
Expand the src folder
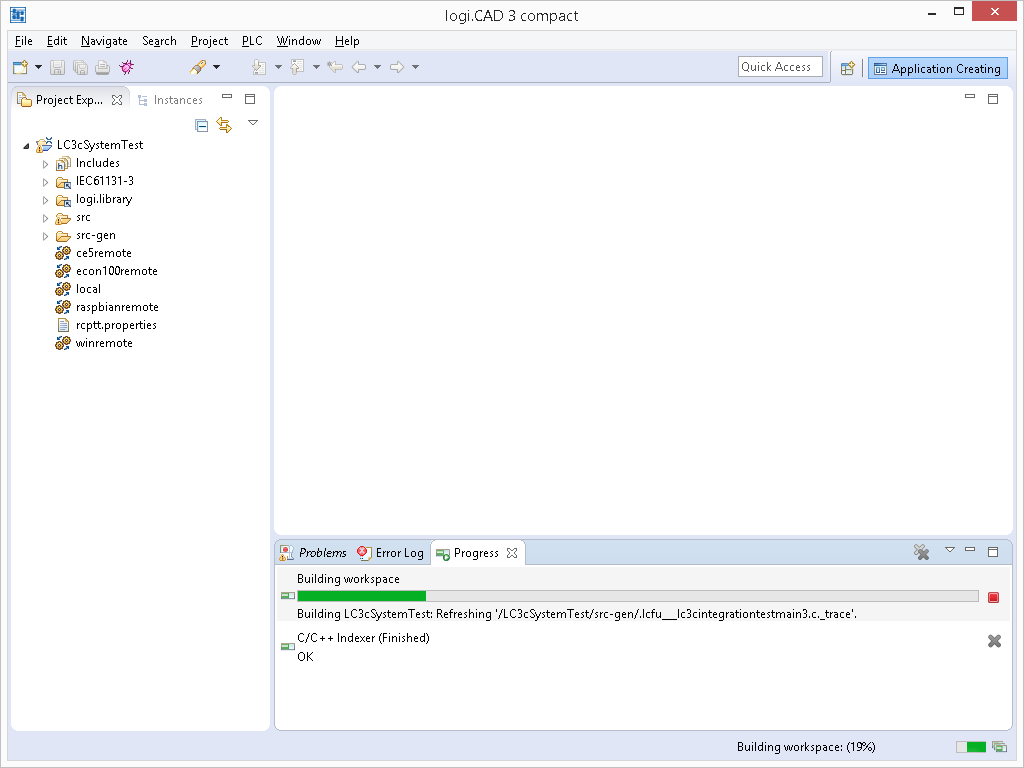coord(45,218)
